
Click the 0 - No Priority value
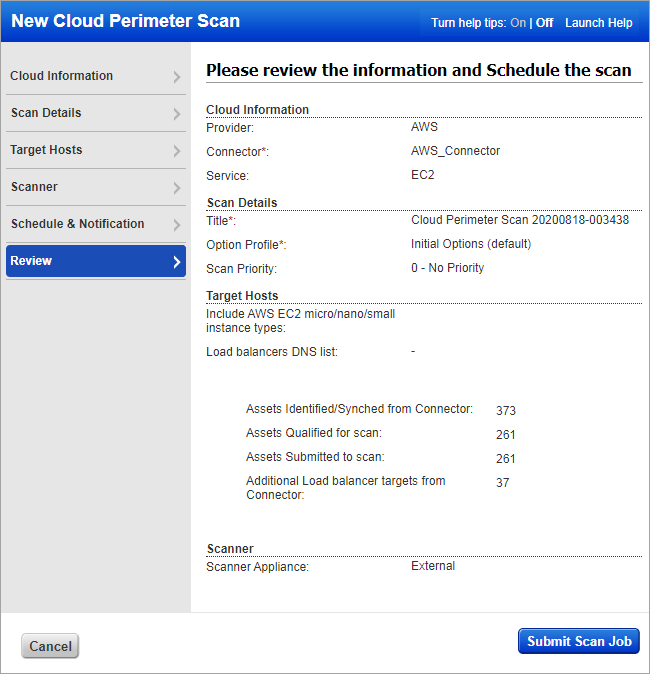(x=448, y=268)
